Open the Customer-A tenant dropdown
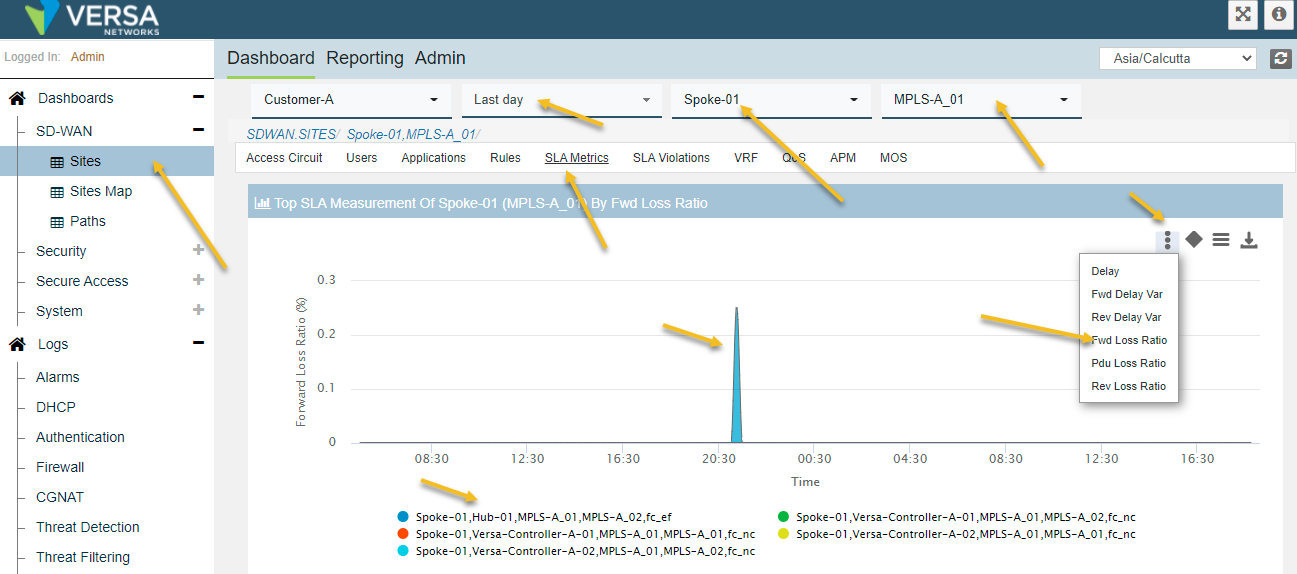The image size is (1297, 574). tap(351, 100)
